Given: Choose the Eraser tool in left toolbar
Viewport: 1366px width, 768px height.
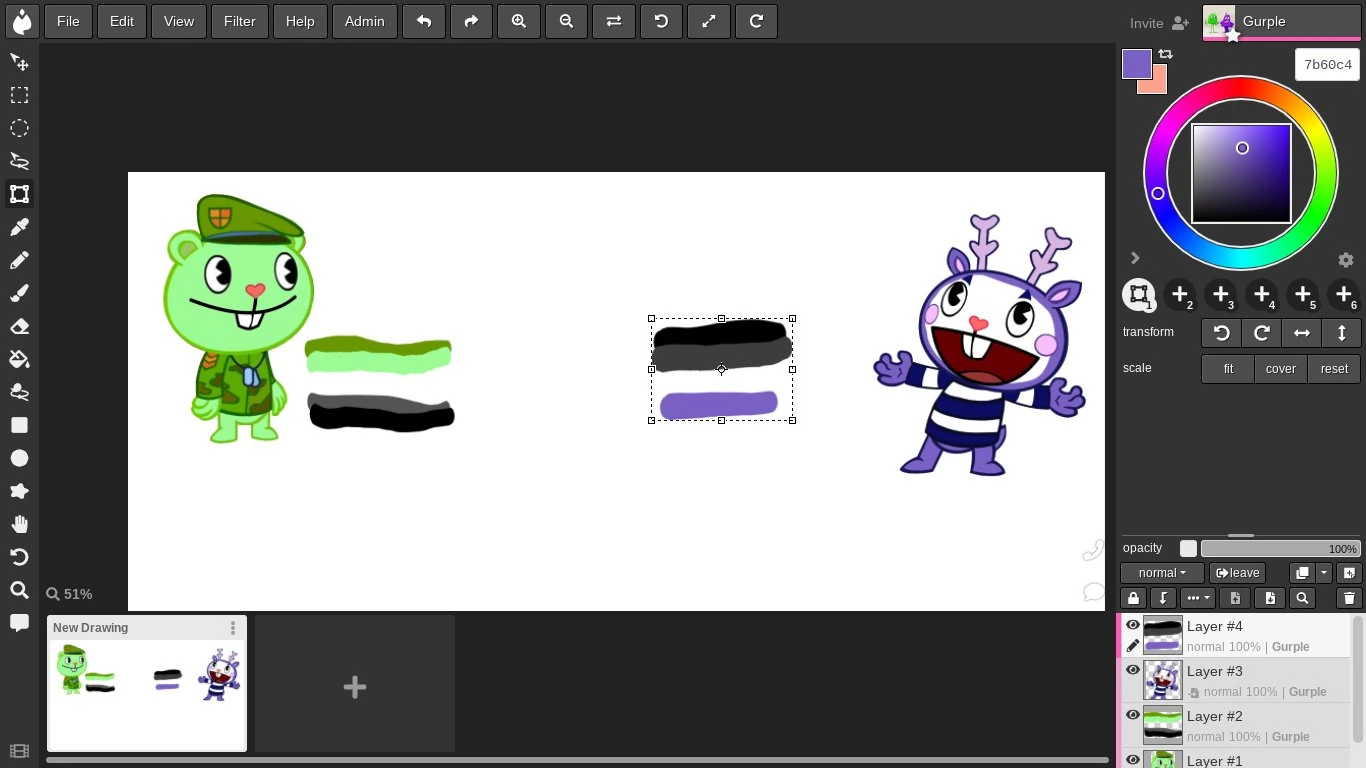Looking at the screenshot, I should click(x=19, y=326).
